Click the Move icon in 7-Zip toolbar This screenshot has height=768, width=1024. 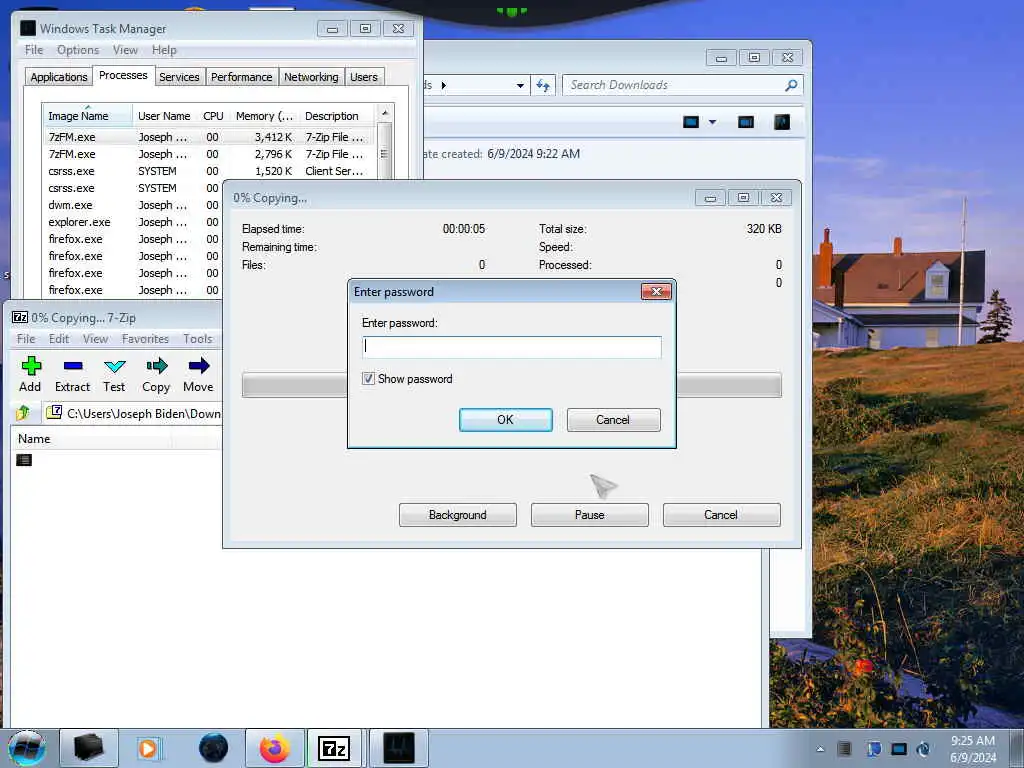pyautogui.click(x=199, y=366)
